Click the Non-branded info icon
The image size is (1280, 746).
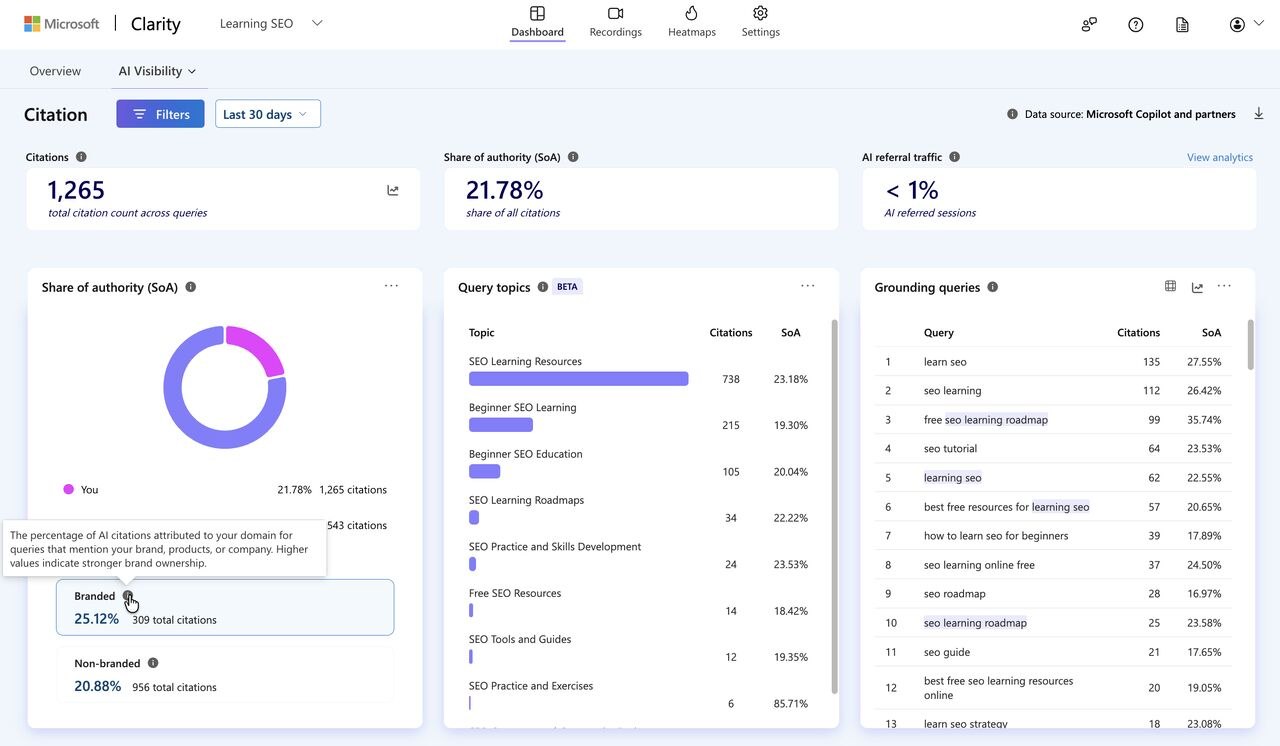click(x=153, y=662)
